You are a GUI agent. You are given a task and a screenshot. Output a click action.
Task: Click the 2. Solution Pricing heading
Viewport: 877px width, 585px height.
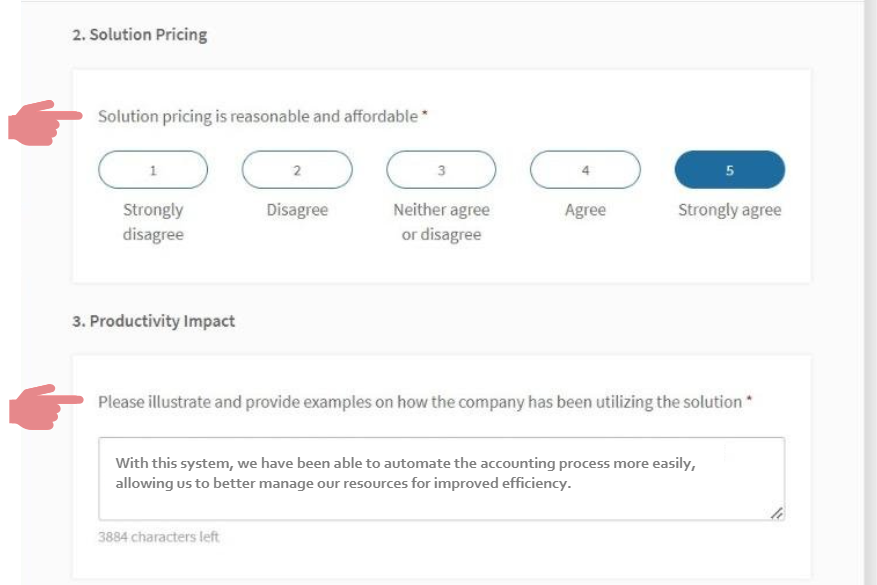coord(139,35)
